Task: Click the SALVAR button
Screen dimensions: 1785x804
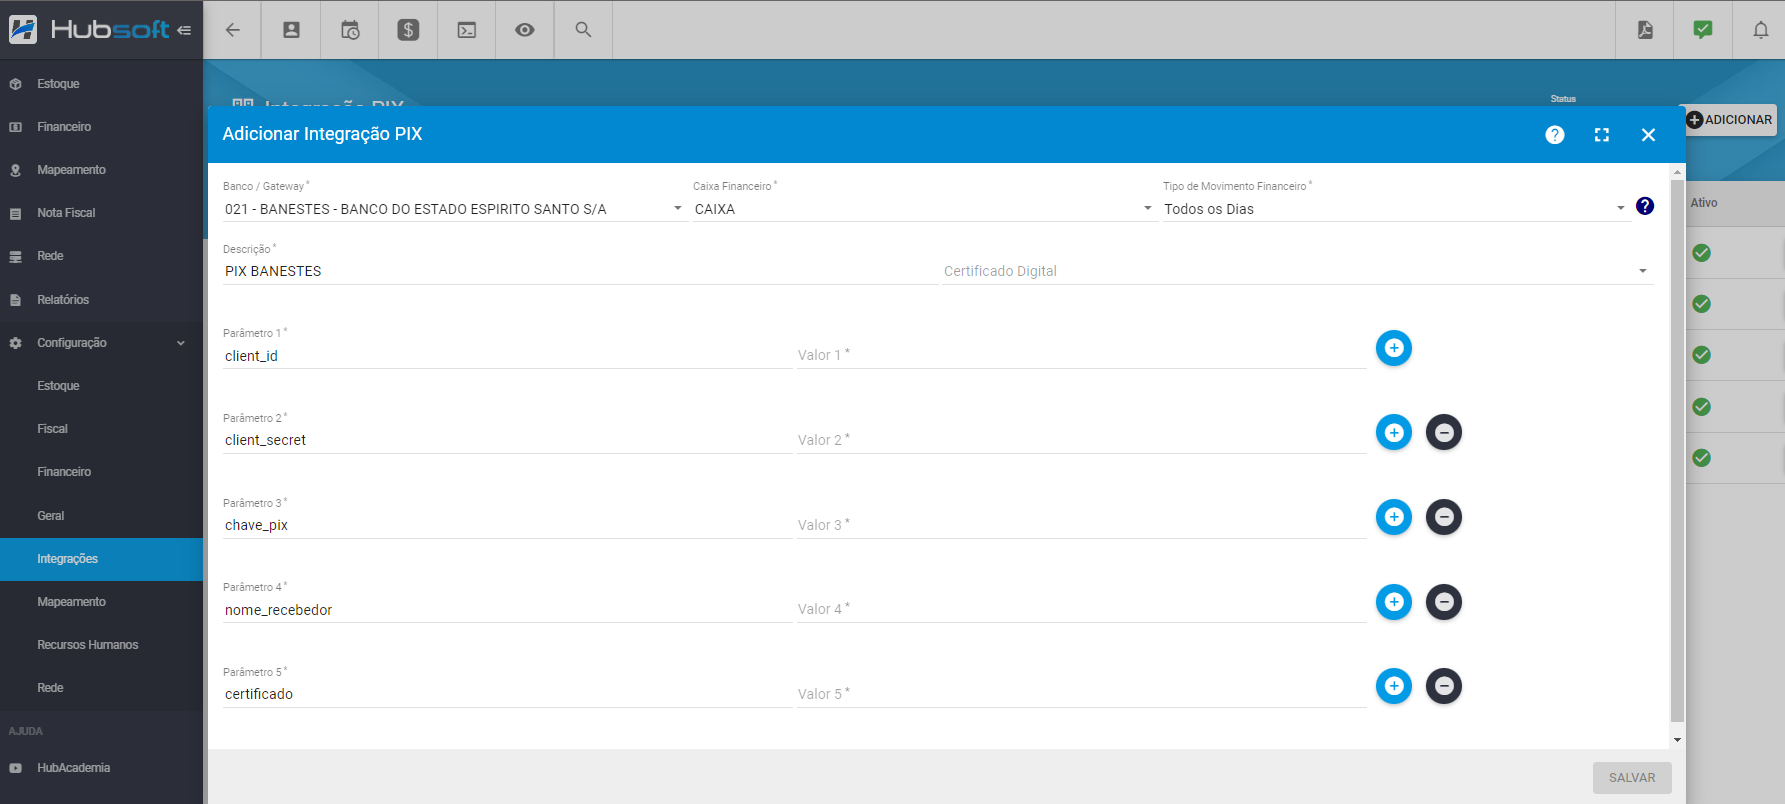Action: coord(1632,778)
